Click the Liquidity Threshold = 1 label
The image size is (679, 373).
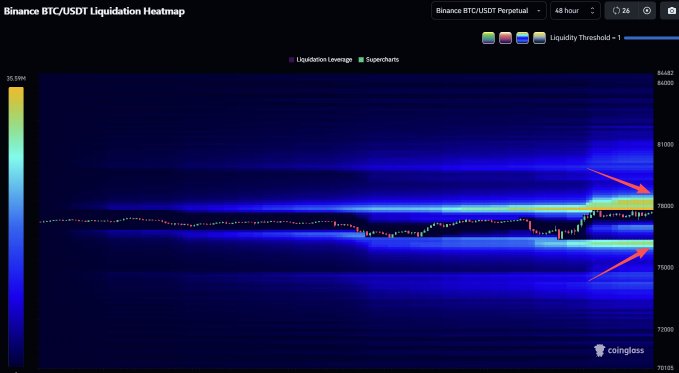(585, 38)
